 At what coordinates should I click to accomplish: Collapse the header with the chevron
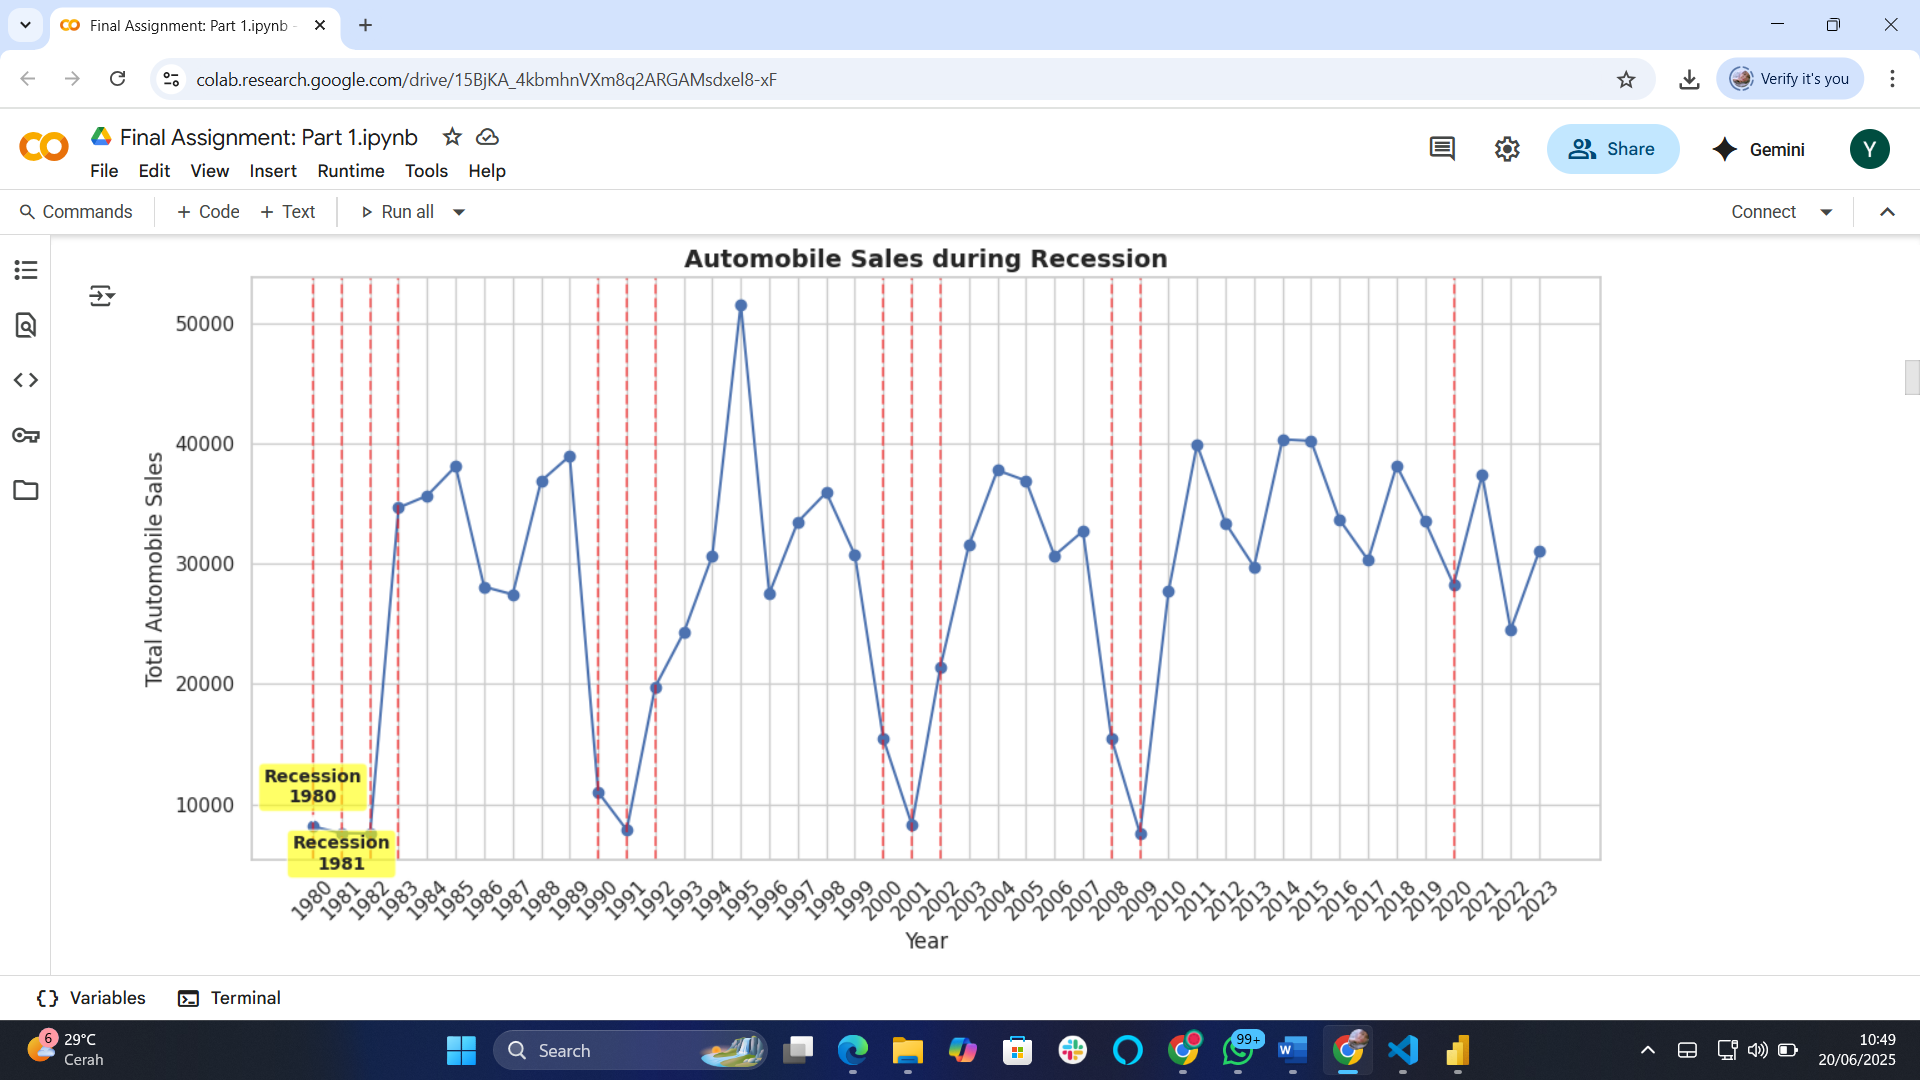(1887, 211)
